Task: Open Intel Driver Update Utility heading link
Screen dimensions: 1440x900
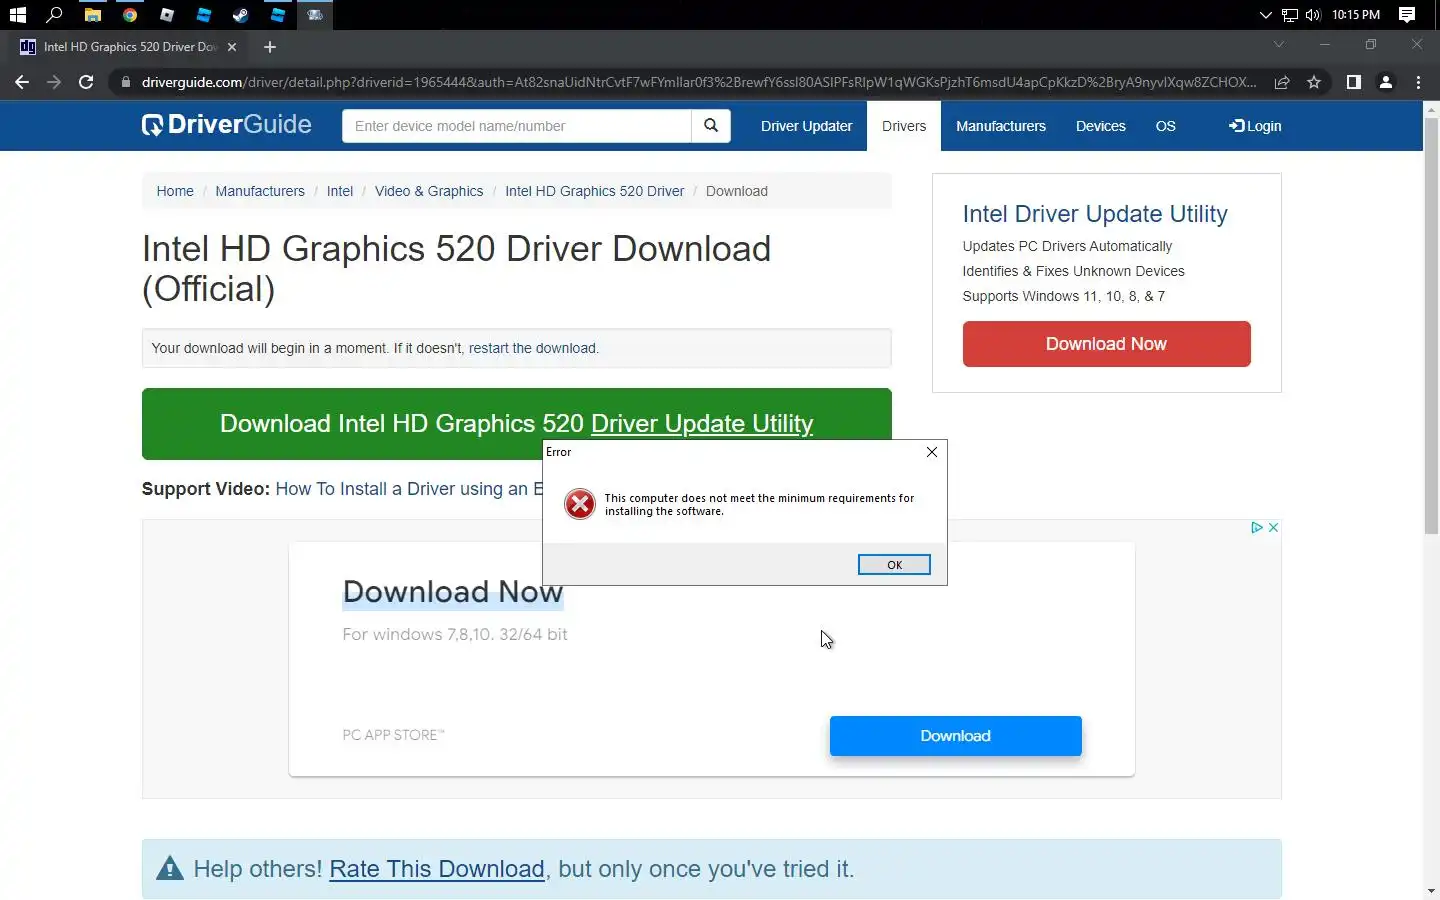Action: (x=1095, y=214)
